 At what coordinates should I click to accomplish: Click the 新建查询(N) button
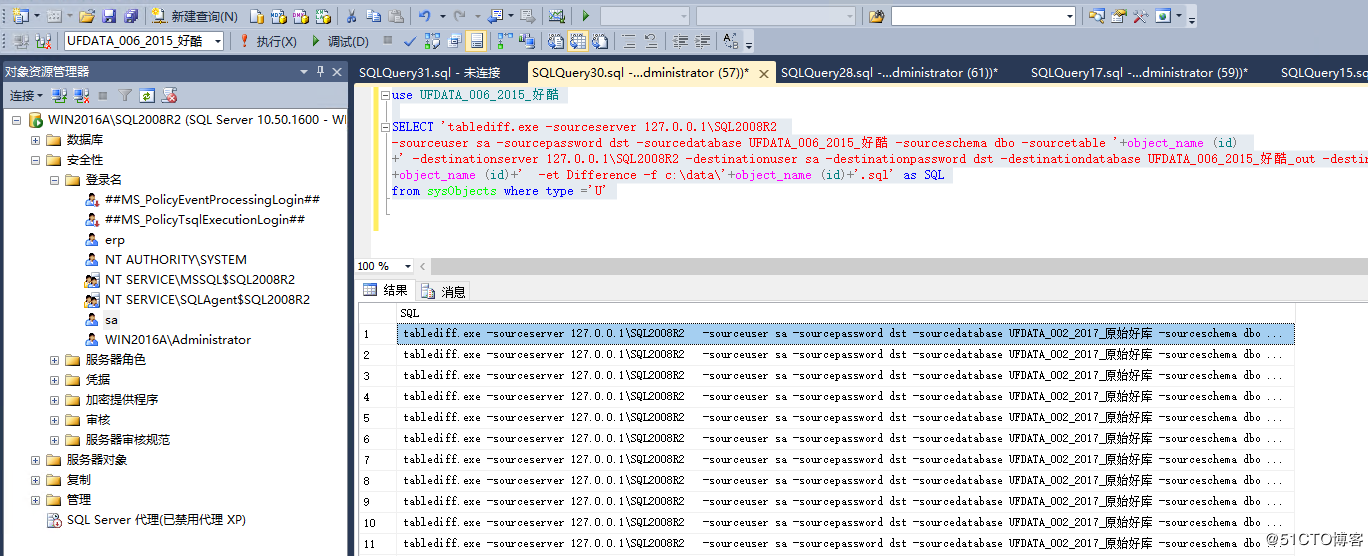(x=195, y=16)
